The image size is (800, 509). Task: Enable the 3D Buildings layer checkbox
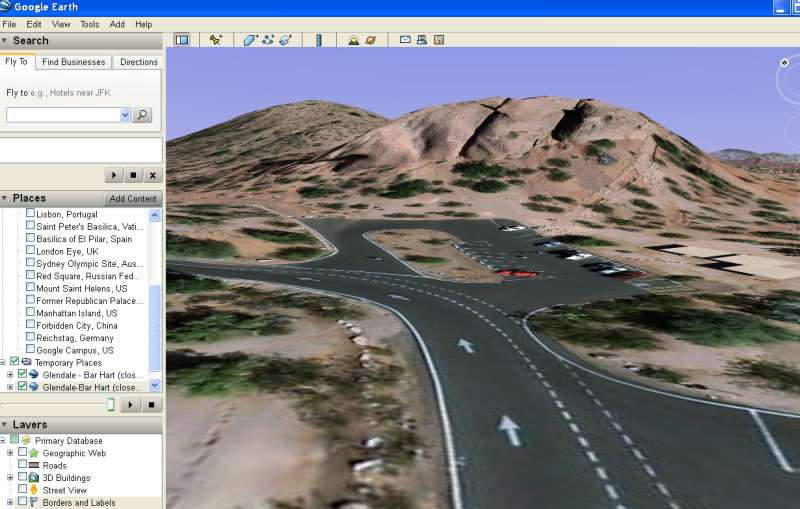click(x=22, y=477)
